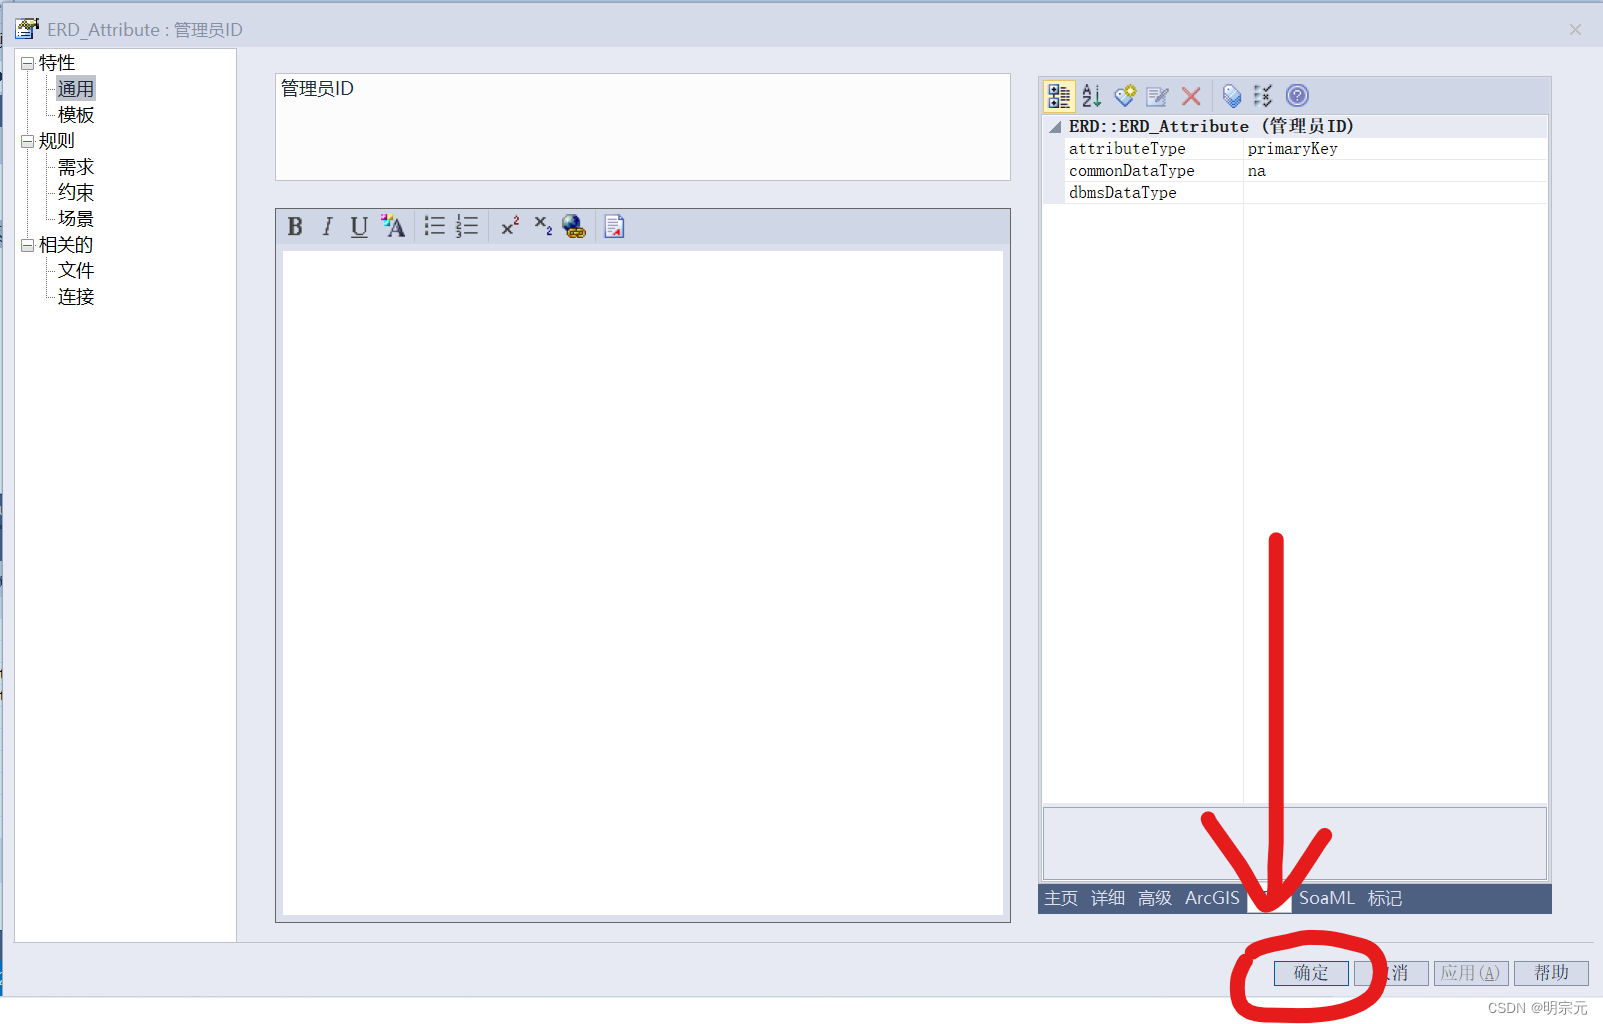Screen dimensions: 1603x1024
Task: Apply superscript formatting
Action: tap(510, 227)
